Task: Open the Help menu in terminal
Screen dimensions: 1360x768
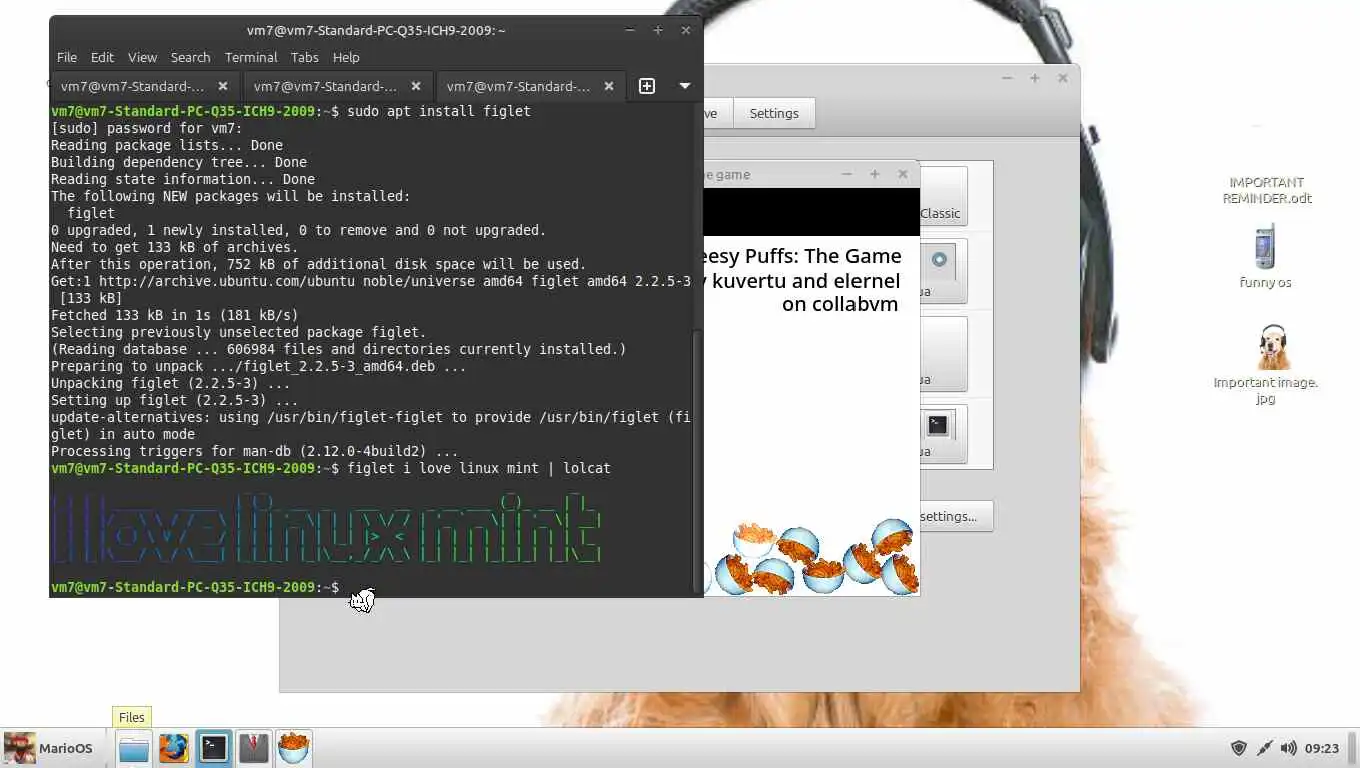Action: (346, 57)
